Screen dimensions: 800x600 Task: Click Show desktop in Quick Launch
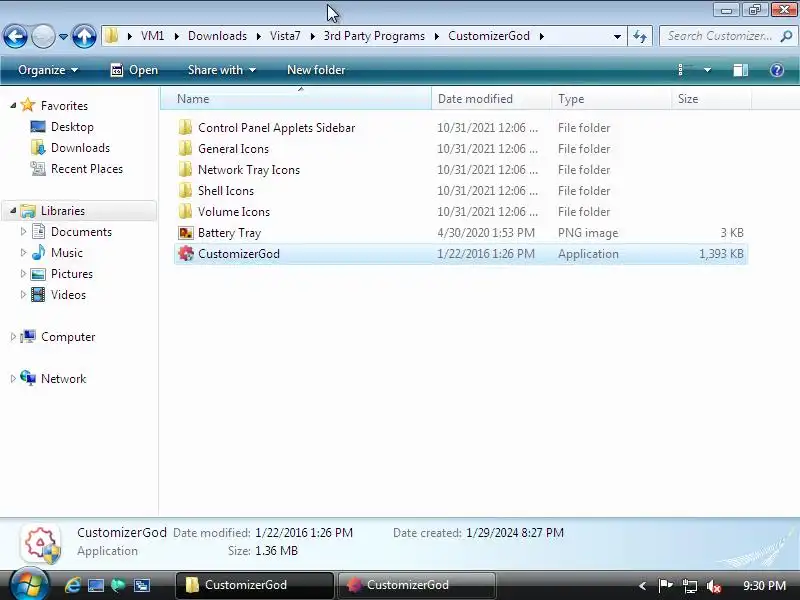[95, 585]
